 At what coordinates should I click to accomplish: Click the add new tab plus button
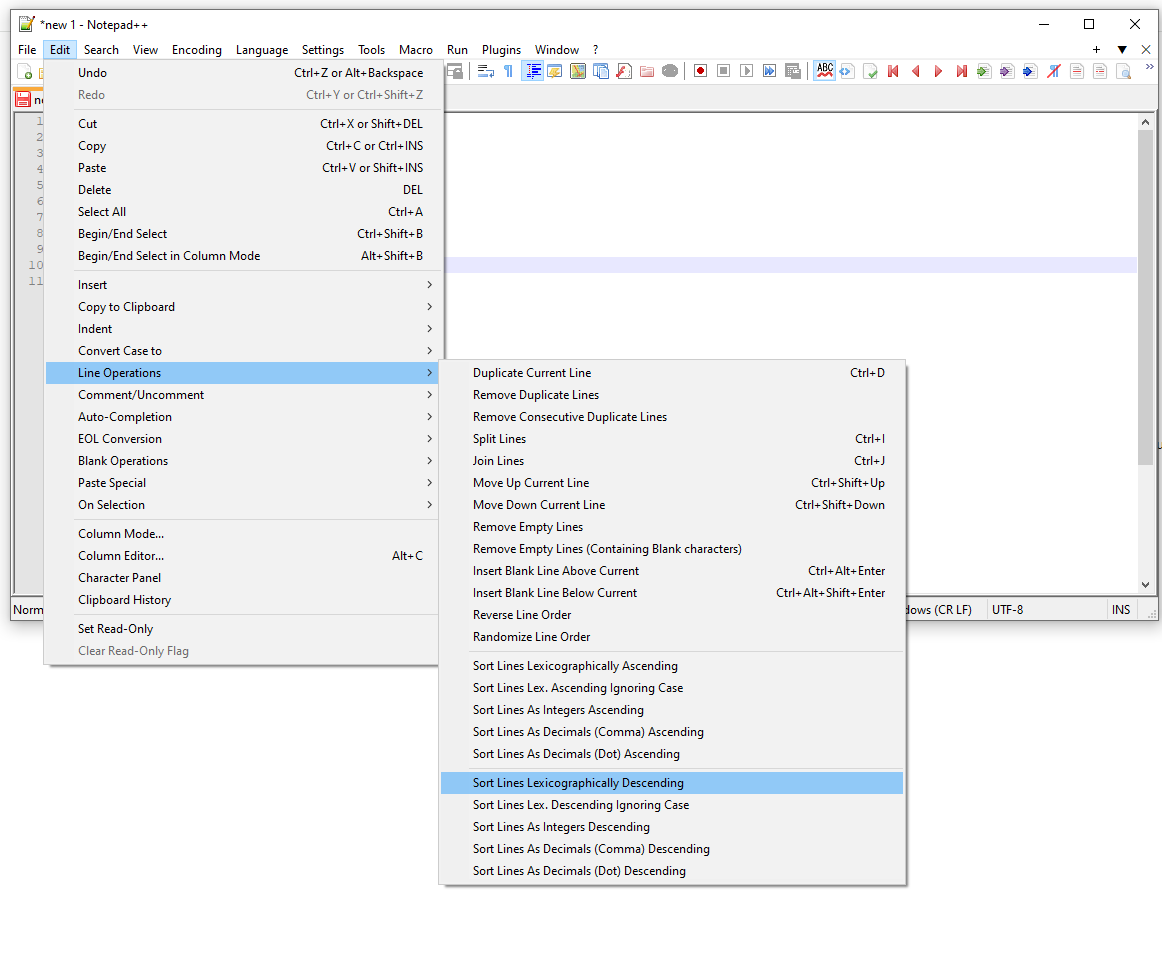click(x=1096, y=50)
